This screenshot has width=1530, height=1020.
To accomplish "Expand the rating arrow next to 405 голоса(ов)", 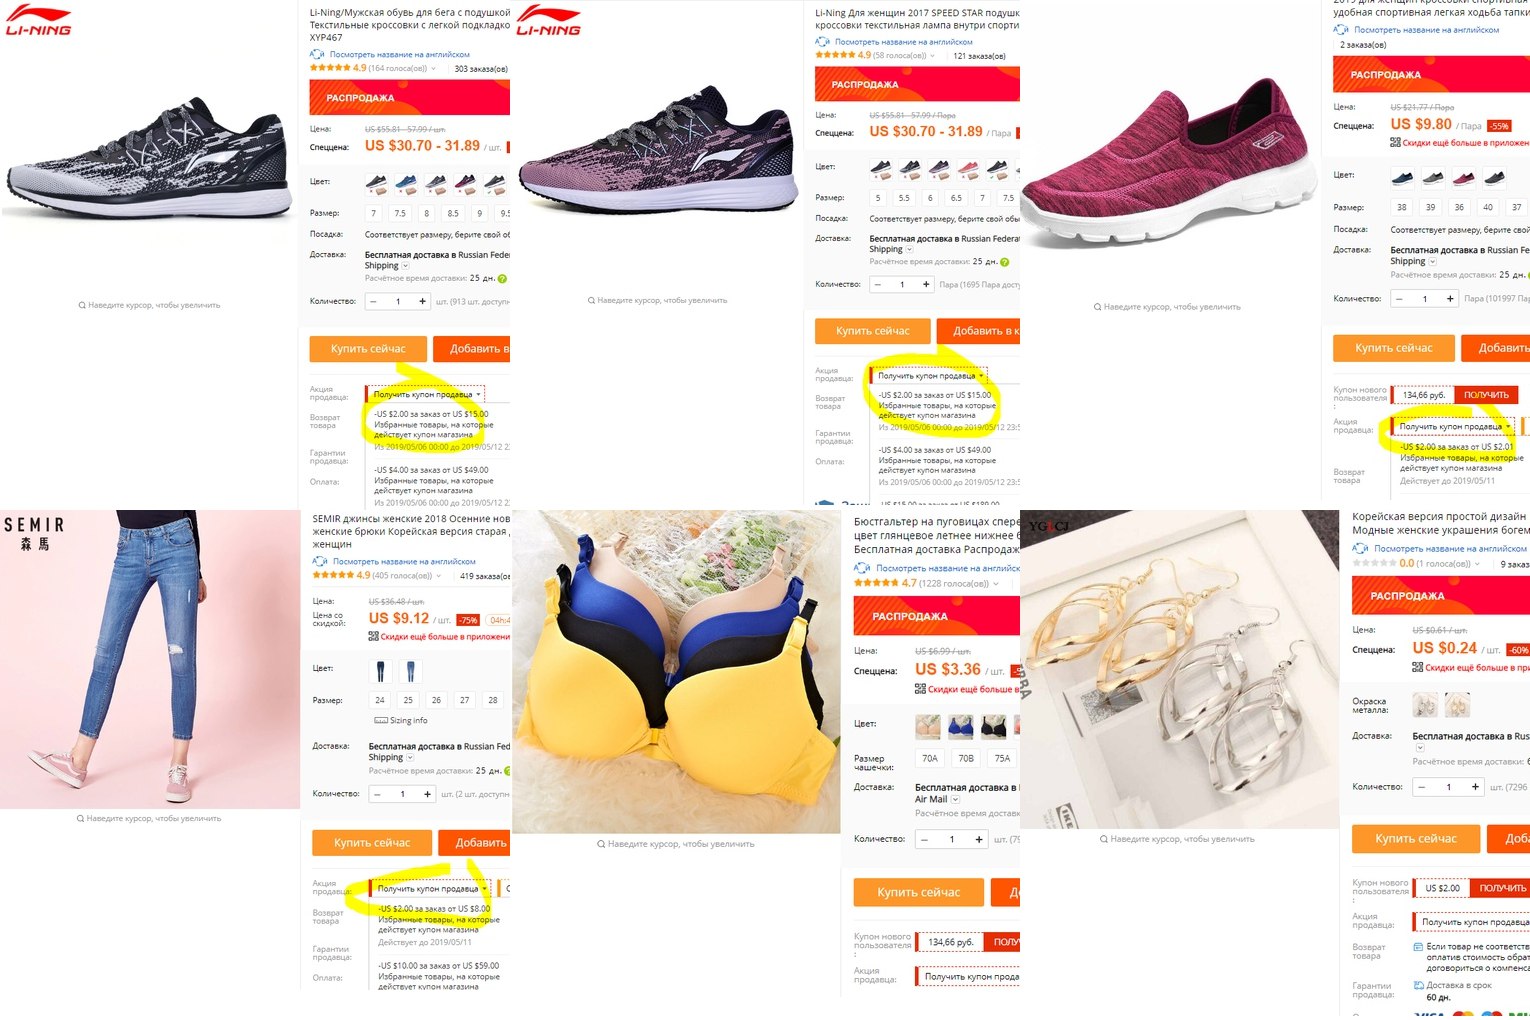I will 438,575.
